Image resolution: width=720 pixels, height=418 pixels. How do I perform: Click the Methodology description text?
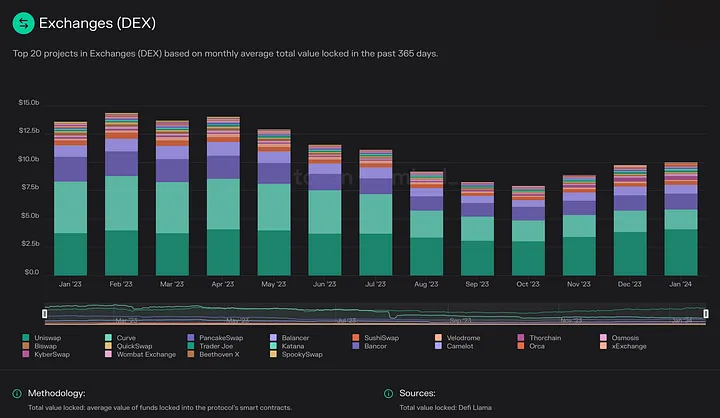click(160, 407)
